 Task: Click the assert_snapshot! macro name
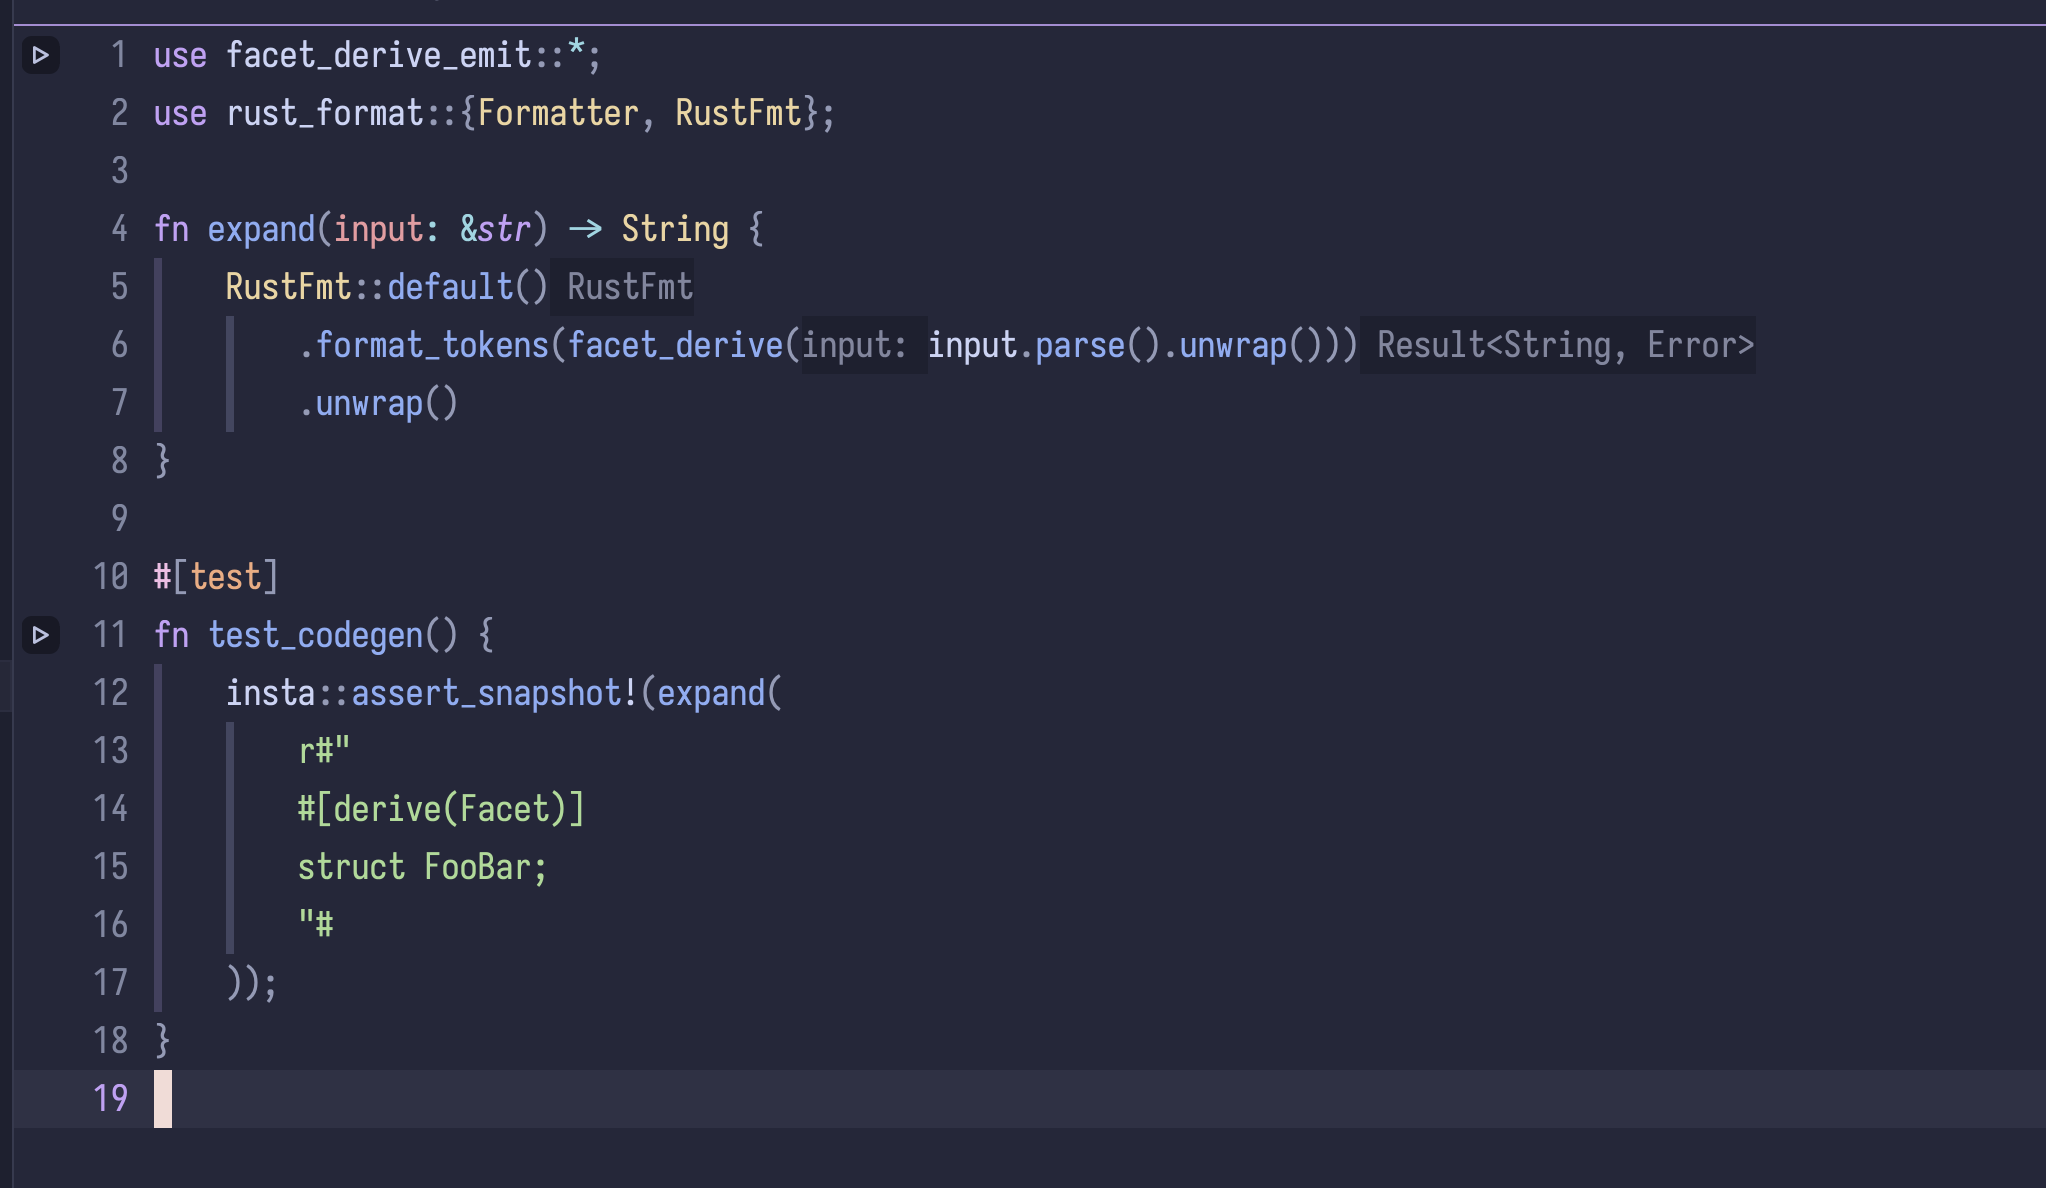tap(486, 693)
